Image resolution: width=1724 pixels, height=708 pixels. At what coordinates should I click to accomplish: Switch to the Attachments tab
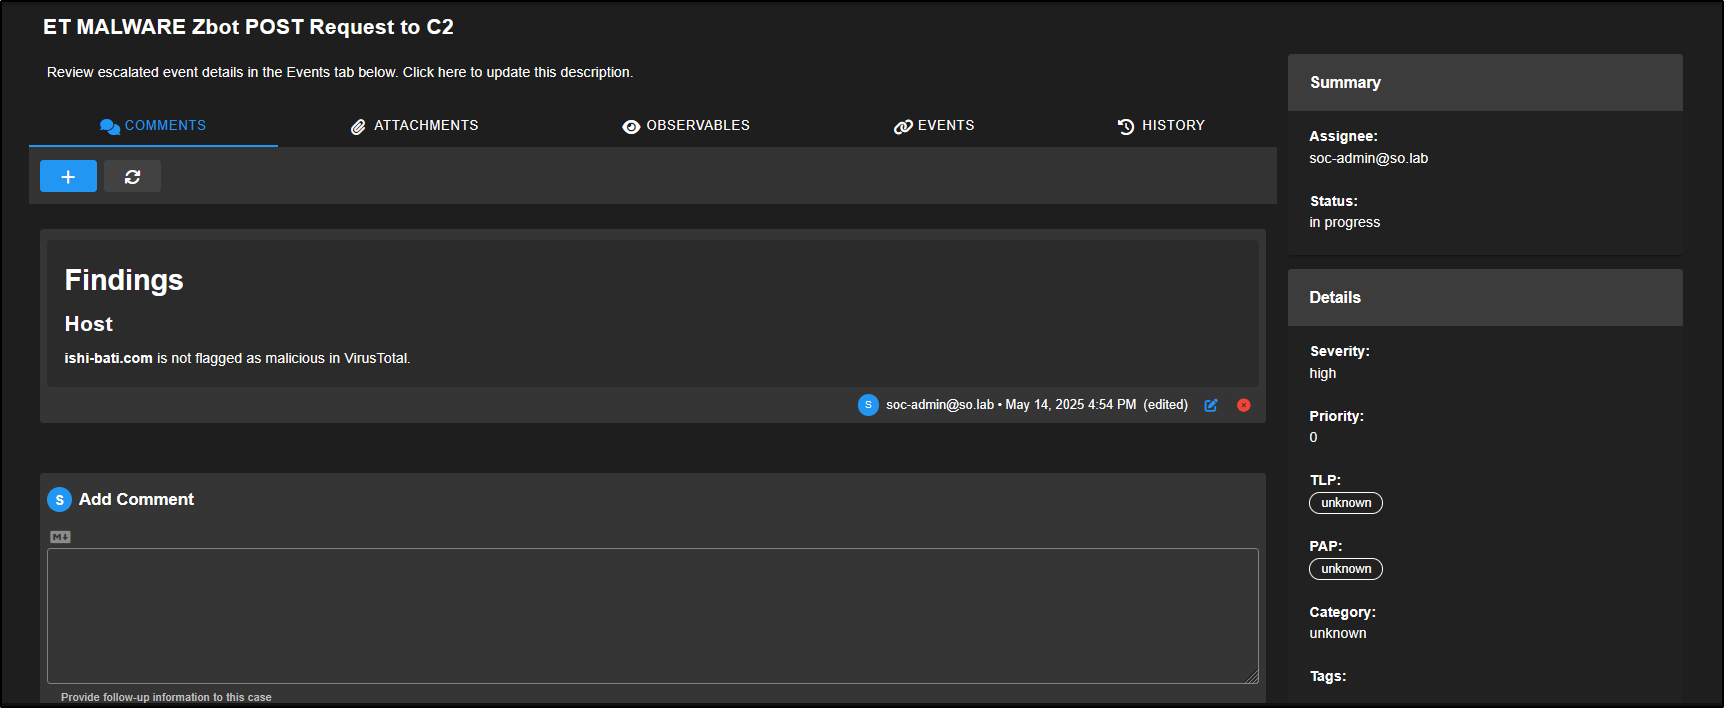click(x=414, y=126)
